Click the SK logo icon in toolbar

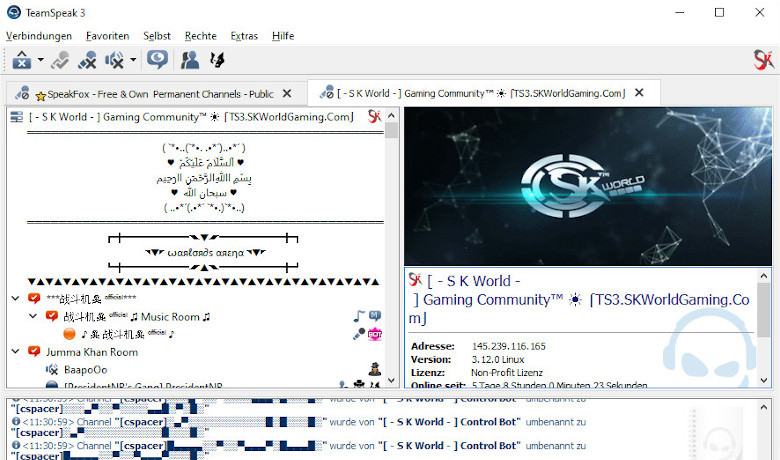tap(763, 60)
